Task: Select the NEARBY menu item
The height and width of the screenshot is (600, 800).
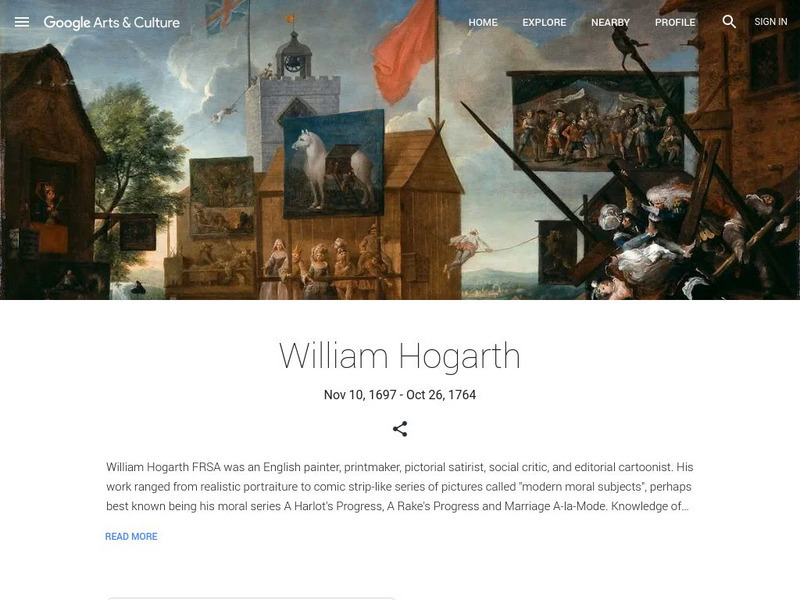Action: [x=610, y=22]
